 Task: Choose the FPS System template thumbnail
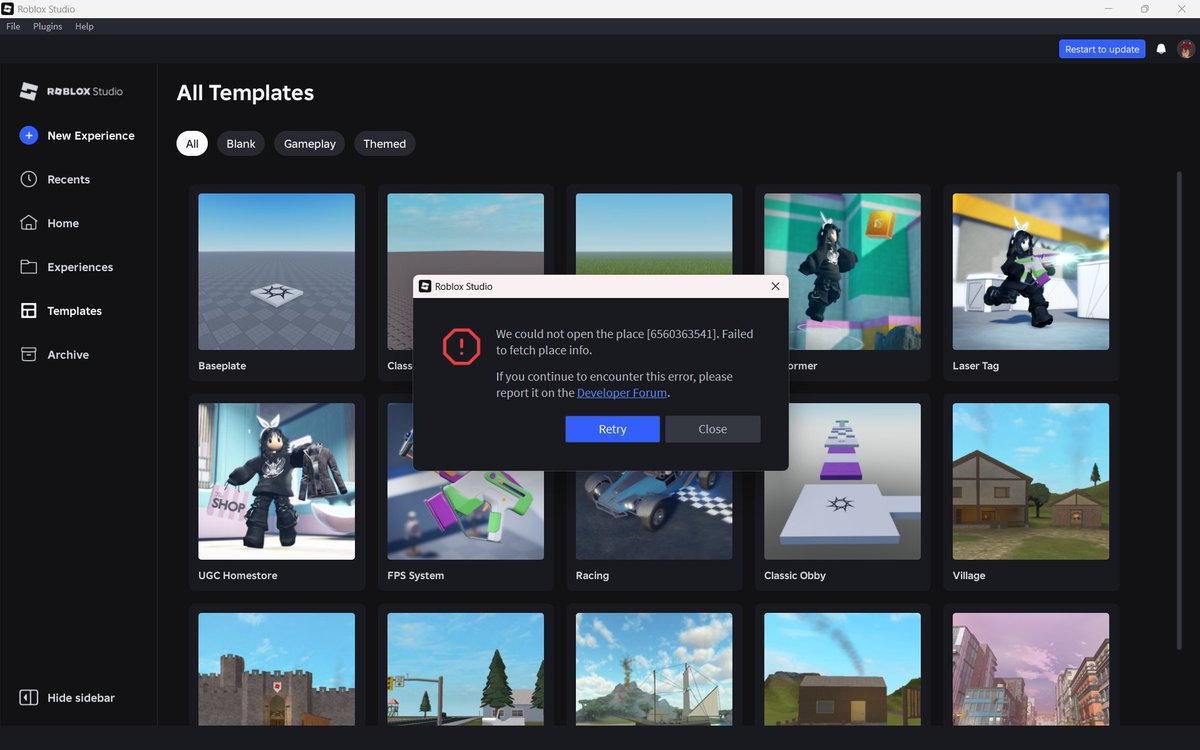(x=466, y=515)
